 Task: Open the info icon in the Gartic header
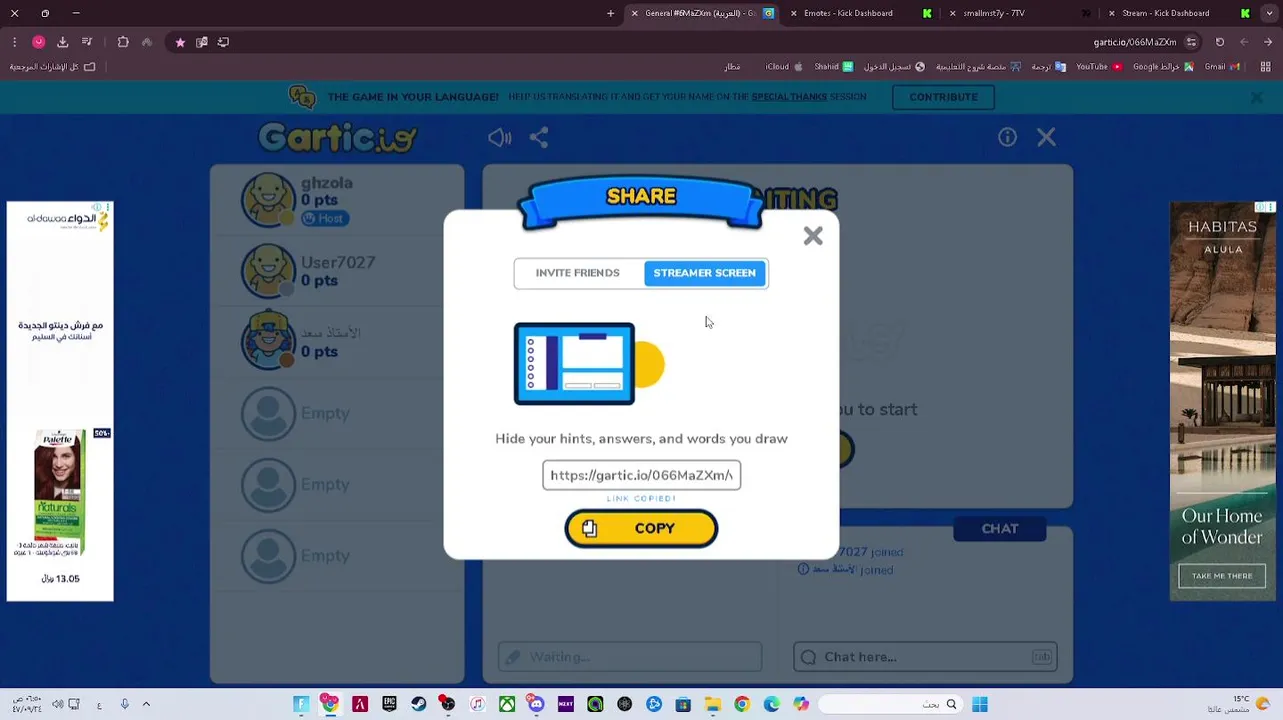click(1007, 137)
